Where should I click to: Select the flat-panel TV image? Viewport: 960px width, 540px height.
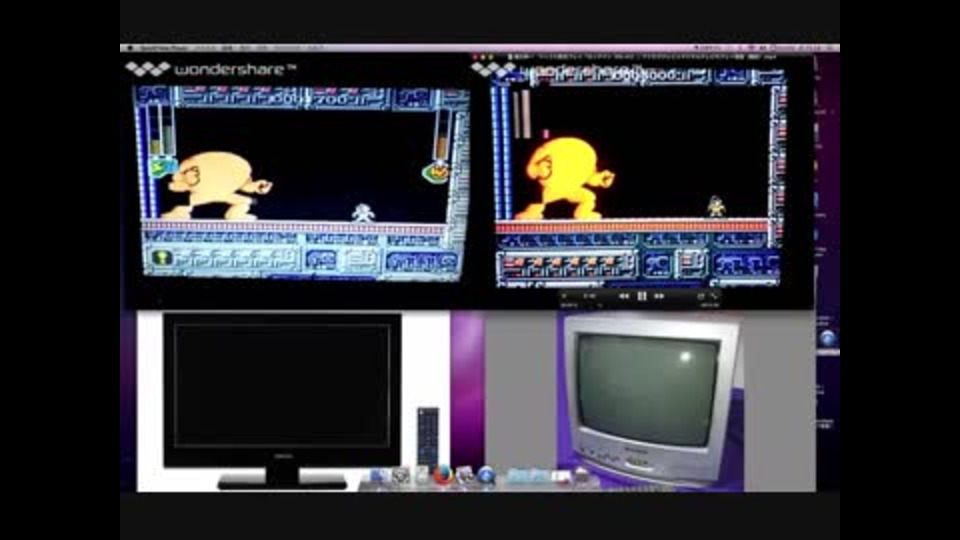282,401
